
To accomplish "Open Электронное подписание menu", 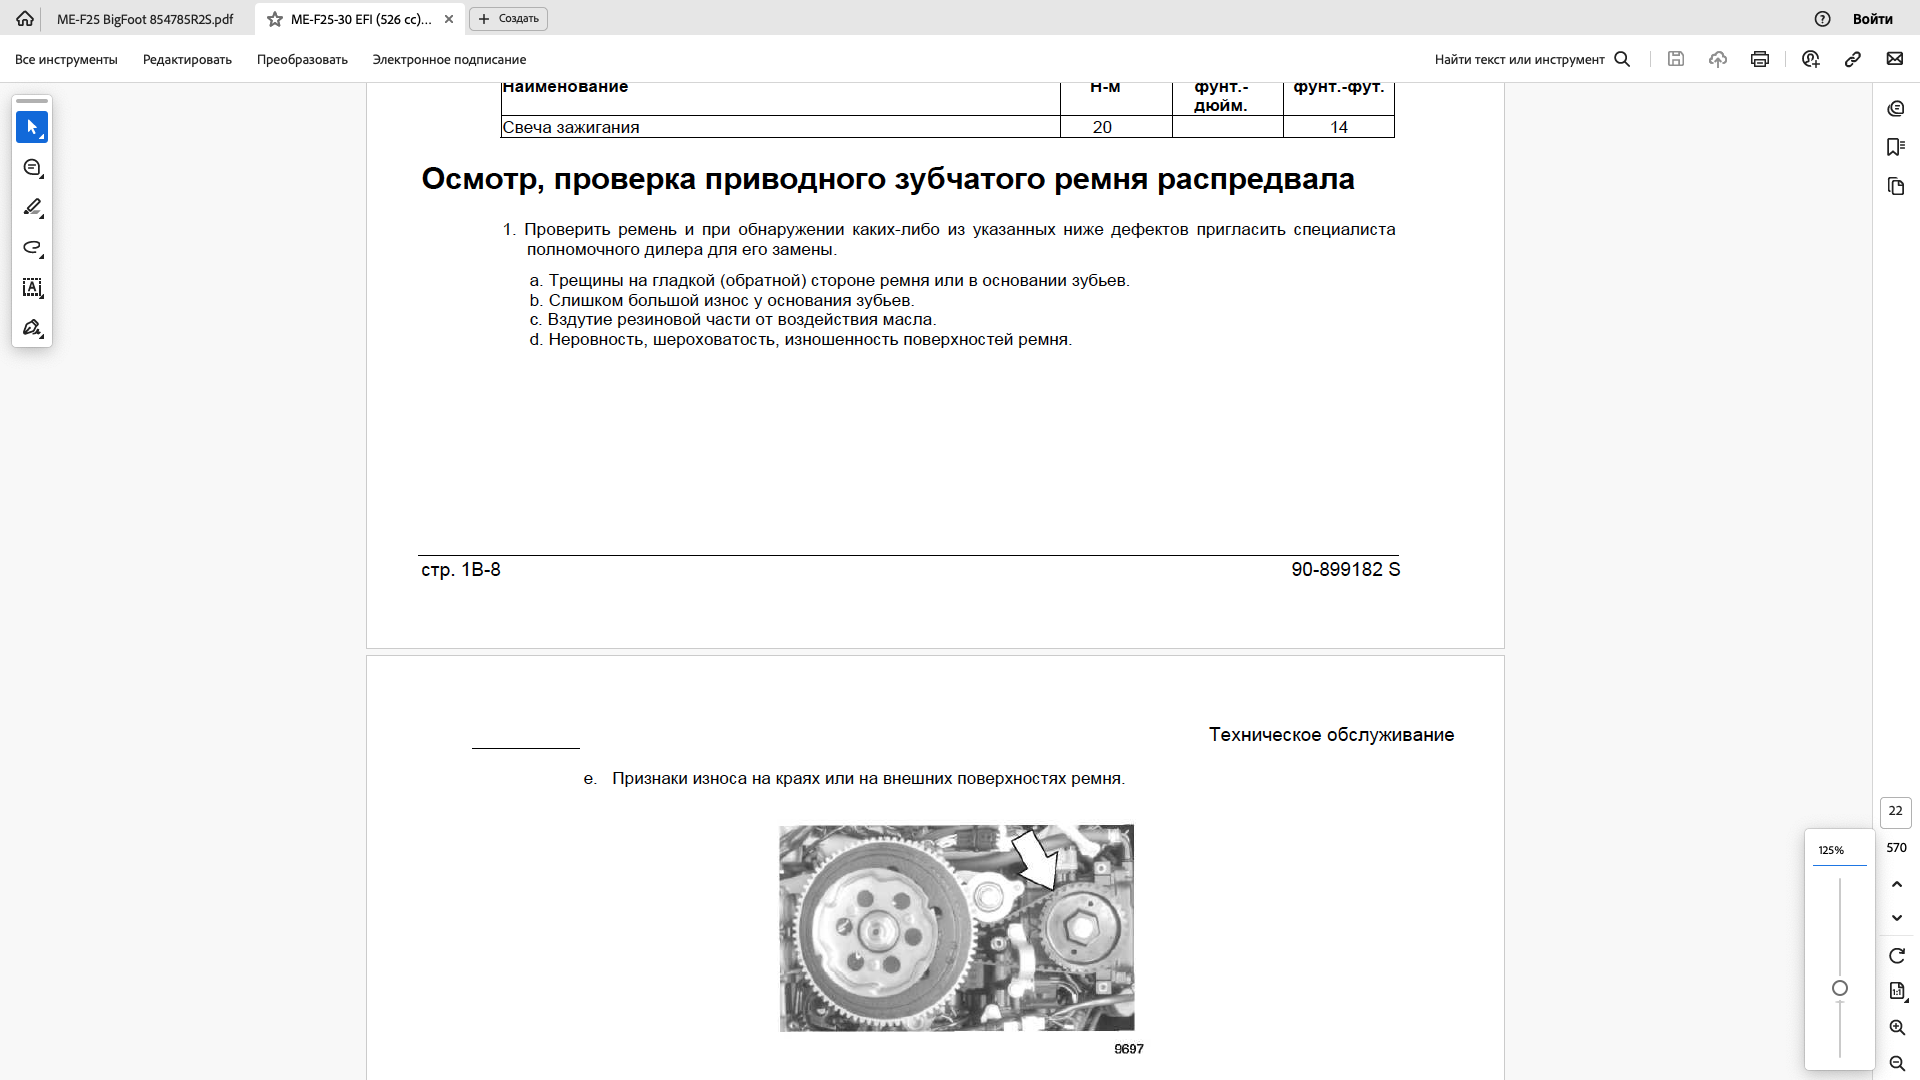I will click(449, 60).
